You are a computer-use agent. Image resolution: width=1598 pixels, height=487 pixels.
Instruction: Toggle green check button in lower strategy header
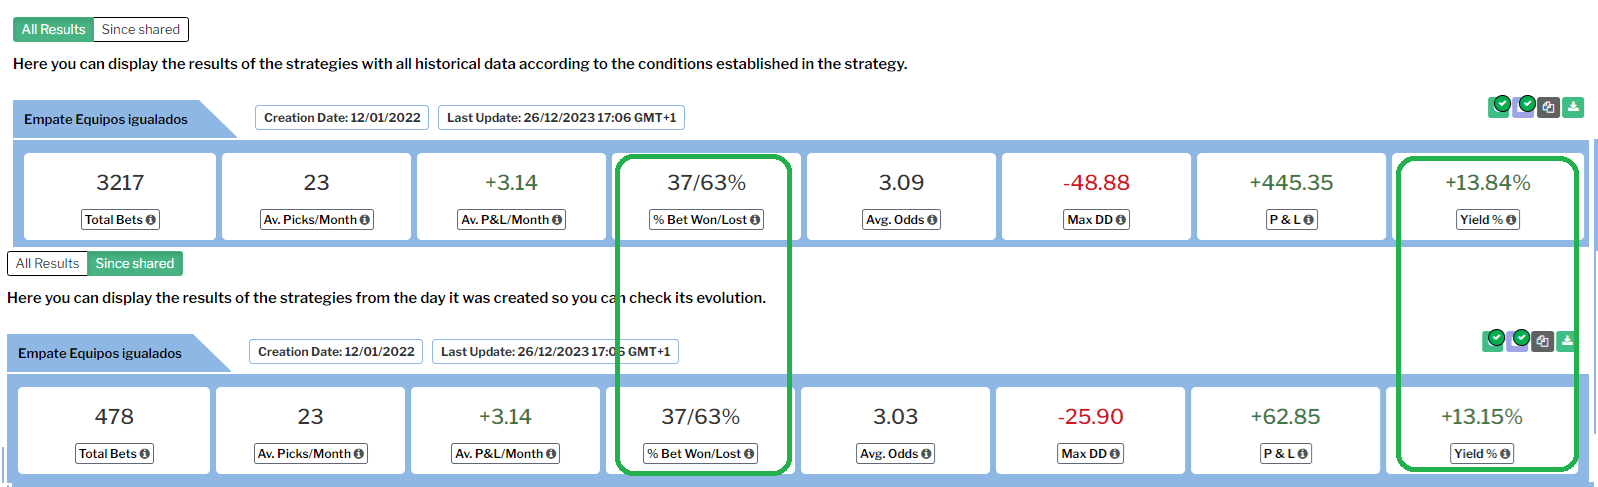coord(1492,341)
